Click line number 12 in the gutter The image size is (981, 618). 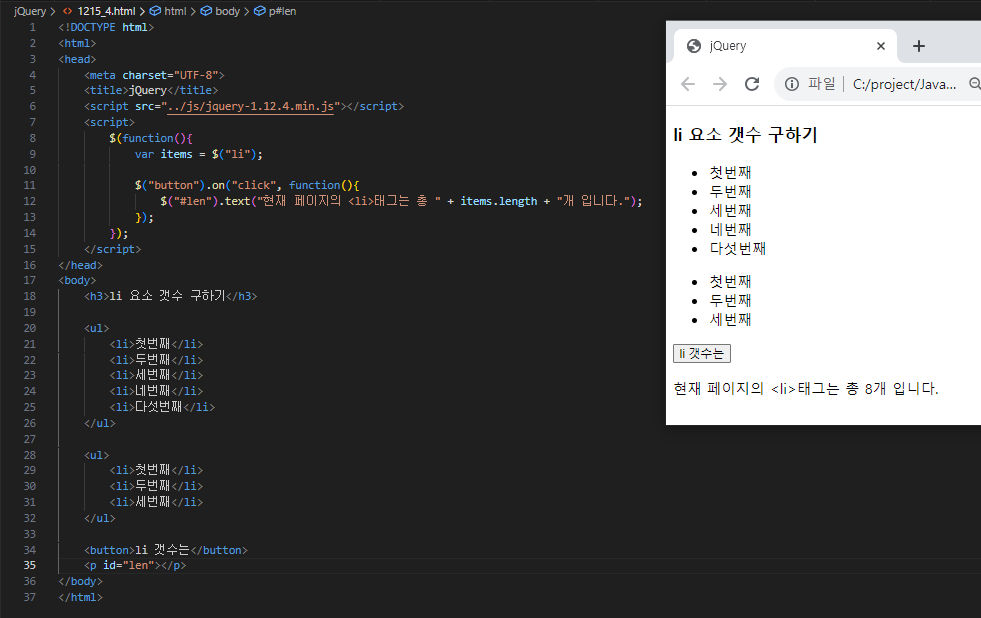[x=29, y=201]
